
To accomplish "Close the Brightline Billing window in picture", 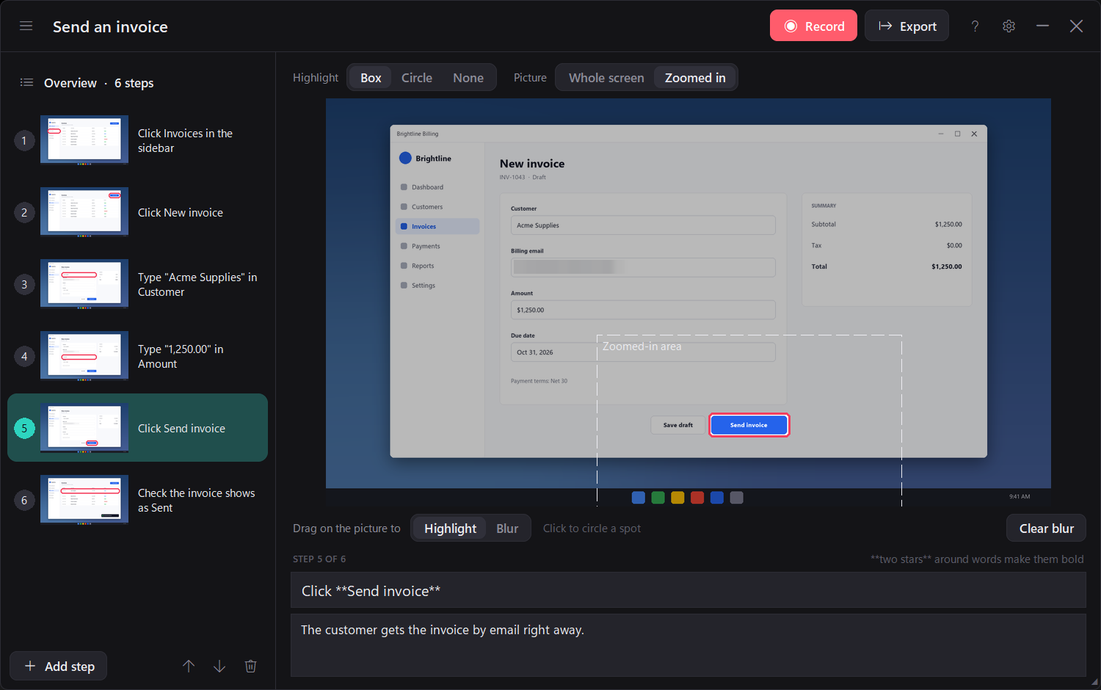I will (974, 134).
